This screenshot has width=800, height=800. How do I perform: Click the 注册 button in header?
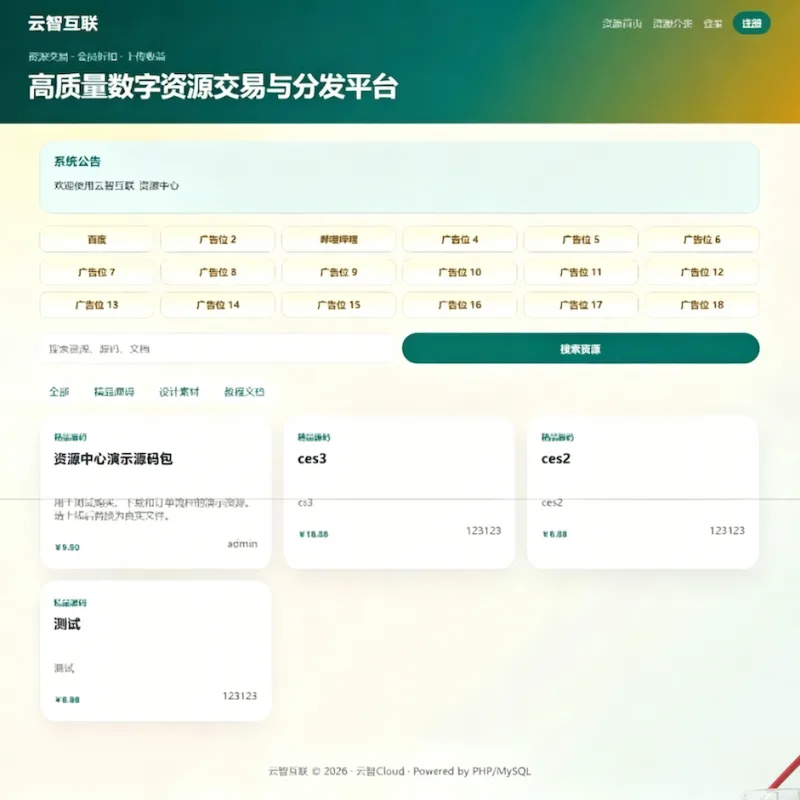point(752,23)
